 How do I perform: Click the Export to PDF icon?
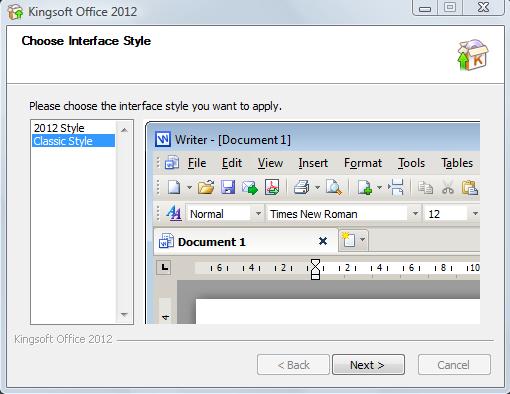point(272,187)
